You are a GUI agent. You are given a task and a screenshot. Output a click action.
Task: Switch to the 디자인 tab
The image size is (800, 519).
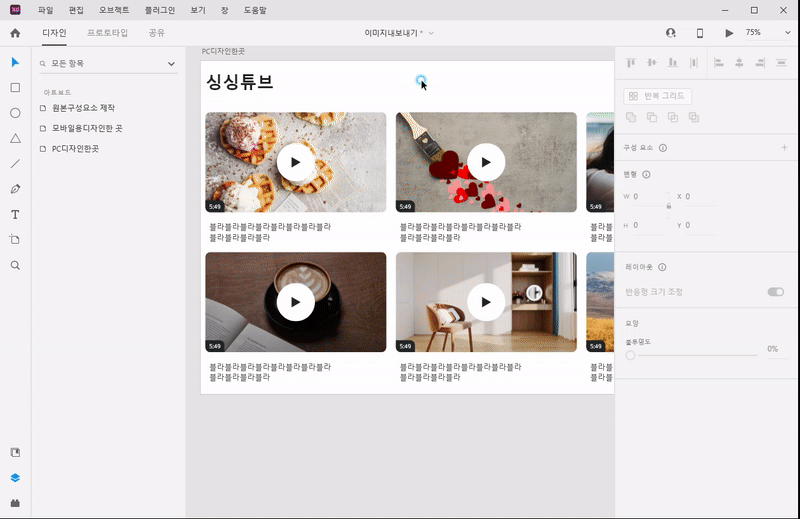point(54,33)
